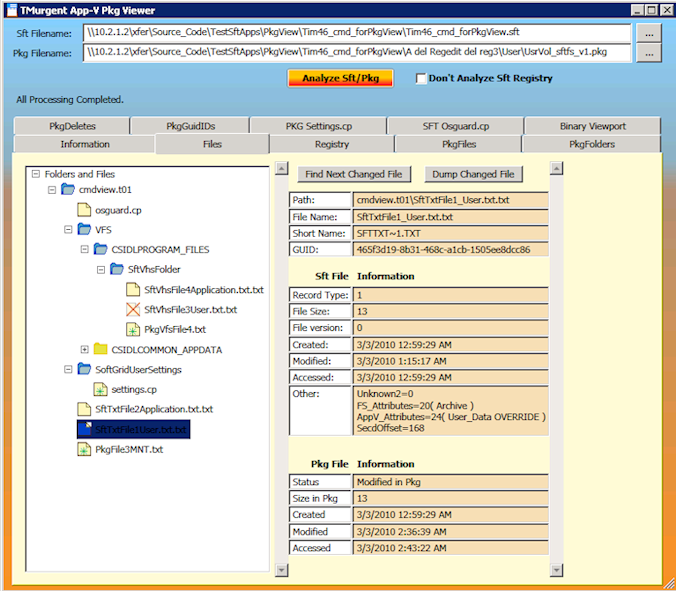Viewport: 676px width, 591px height.
Task: Click the Pkg Filename input field
Action: (x=357, y=53)
